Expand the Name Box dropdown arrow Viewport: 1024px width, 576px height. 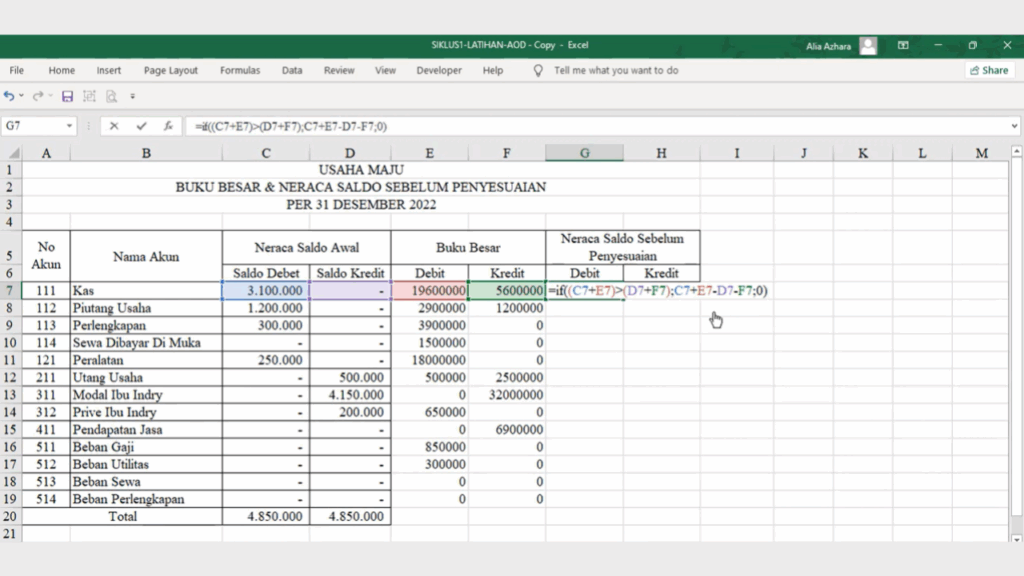(70, 126)
